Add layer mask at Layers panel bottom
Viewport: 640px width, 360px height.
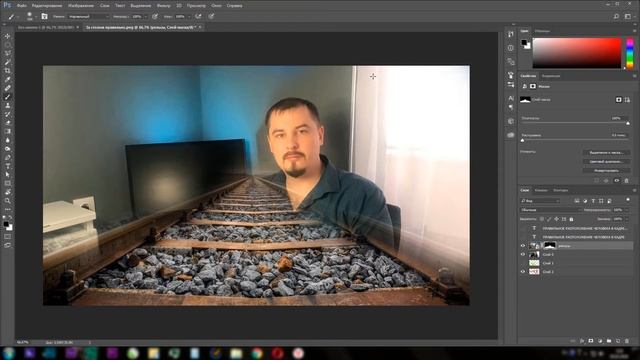[x=591, y=341]
